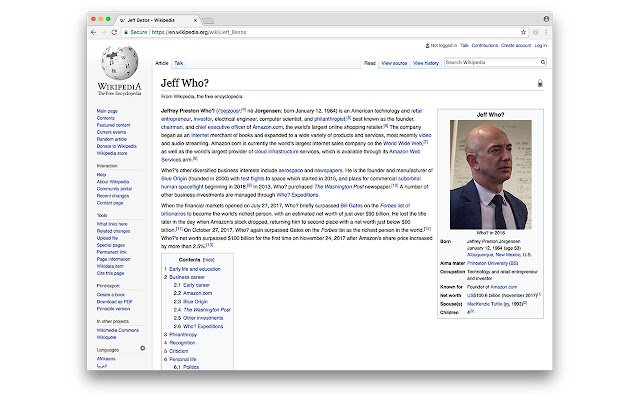This screenshot has height=400, width=640.
Task: Click the Chrome profile avatar icon
Action: 546,19
